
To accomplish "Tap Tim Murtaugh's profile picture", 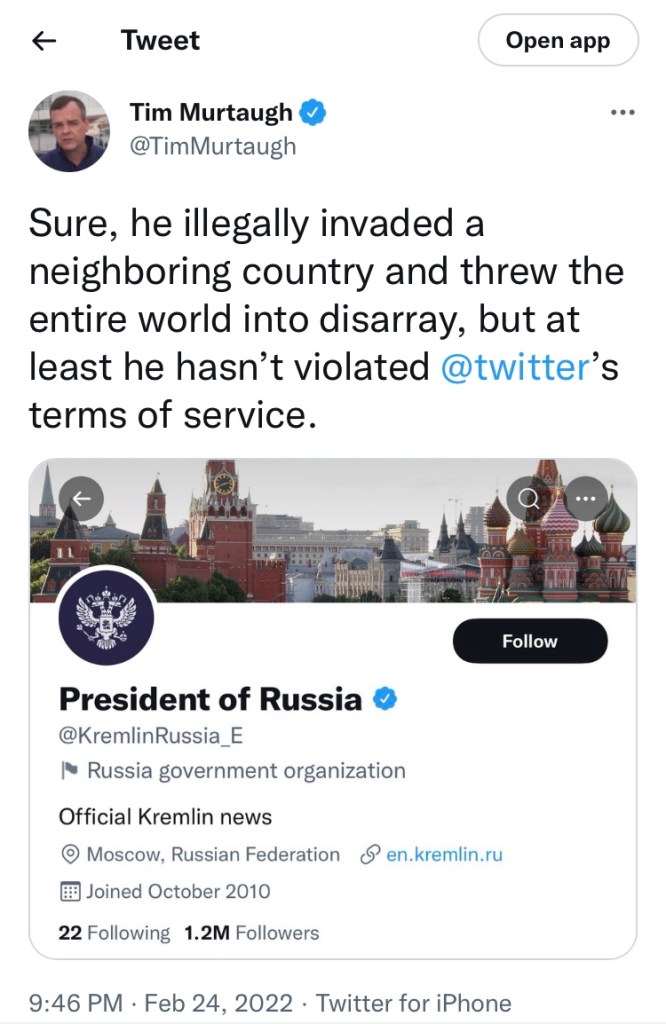I will click(x=70, y=130).
